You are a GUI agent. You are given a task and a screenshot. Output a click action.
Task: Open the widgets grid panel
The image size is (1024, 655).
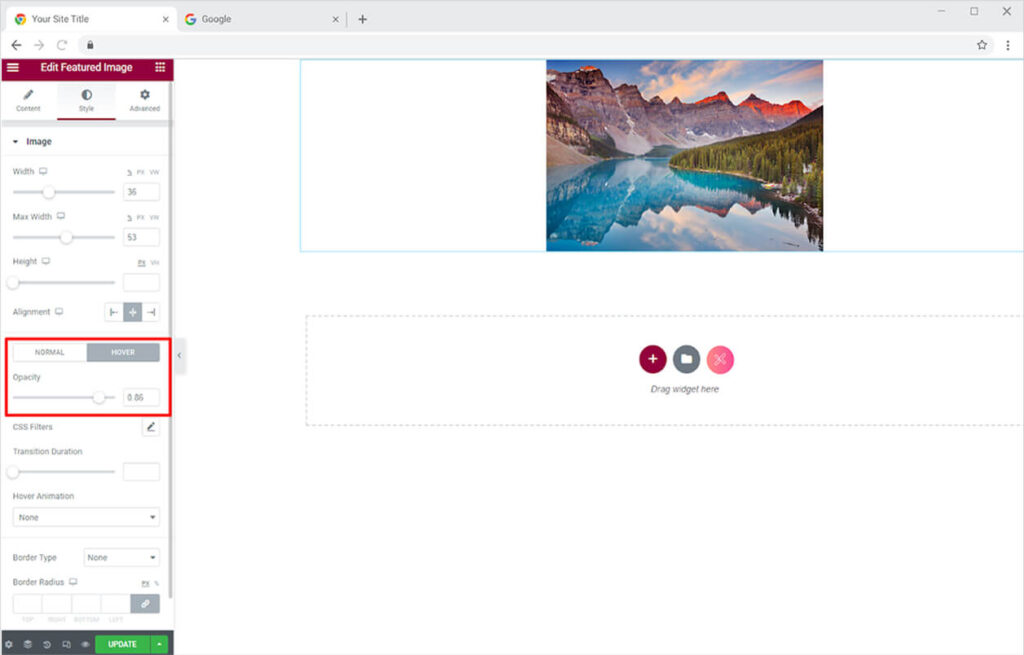[160, 67]
